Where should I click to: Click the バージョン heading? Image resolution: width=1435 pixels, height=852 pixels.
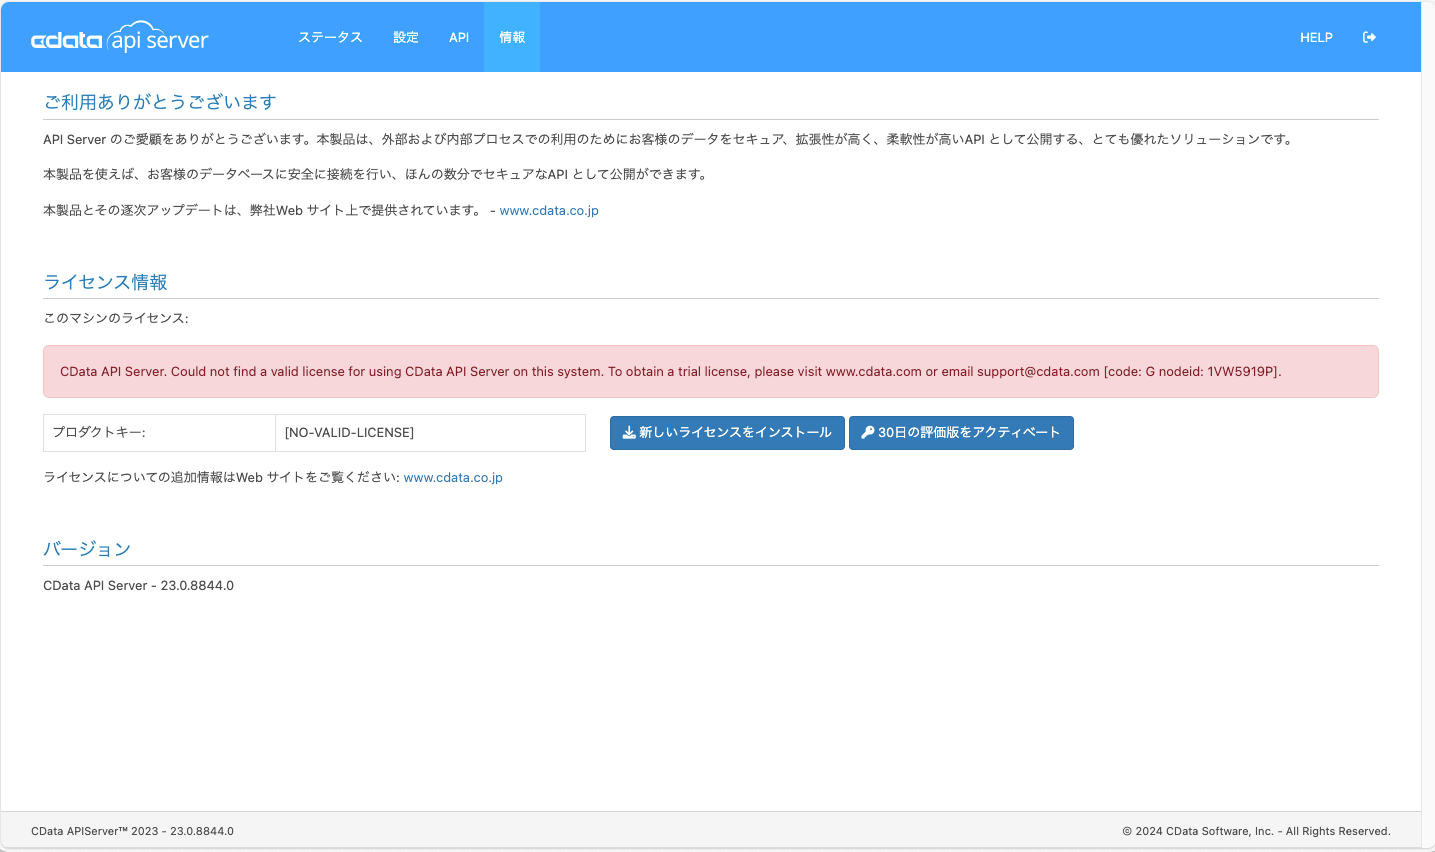click(87, 549)
